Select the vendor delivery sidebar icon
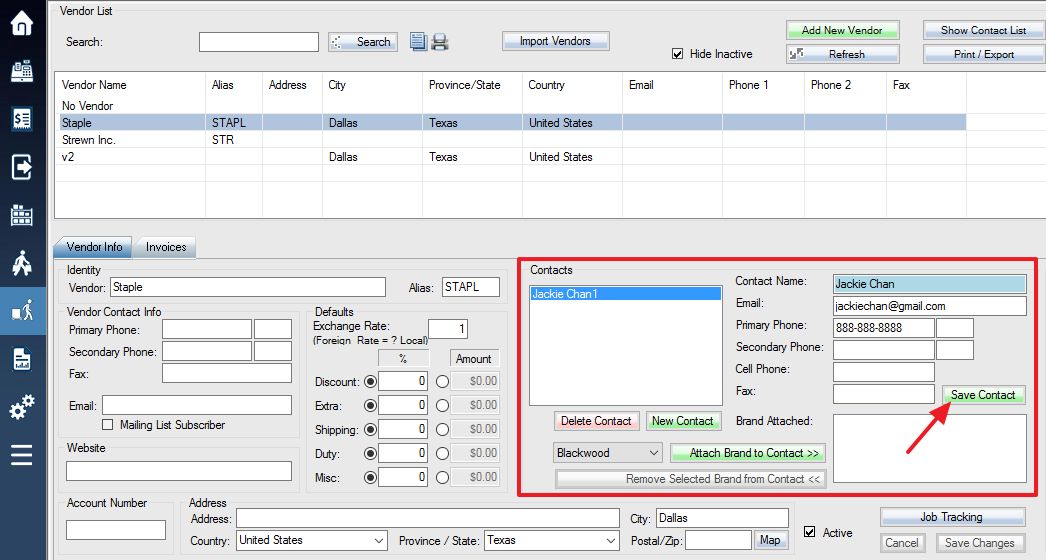This screenshot has width=1046, height=560. click(x=22, y=310)
